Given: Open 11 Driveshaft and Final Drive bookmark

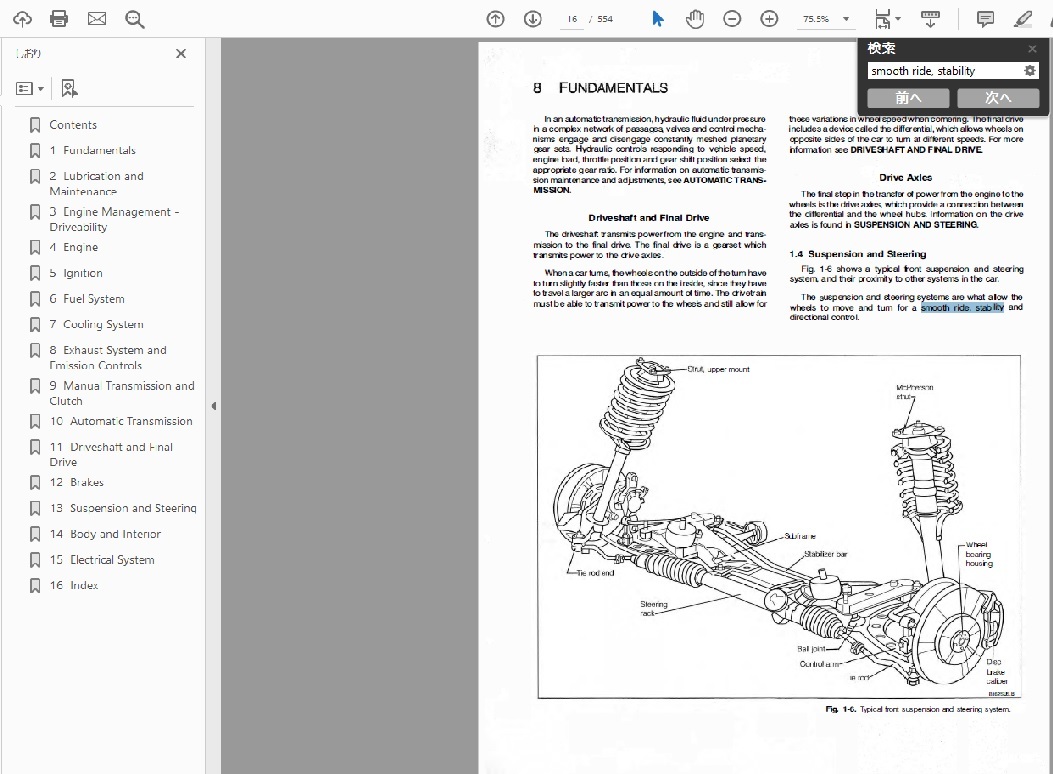Looking at the screenshot, I should 111,454.
